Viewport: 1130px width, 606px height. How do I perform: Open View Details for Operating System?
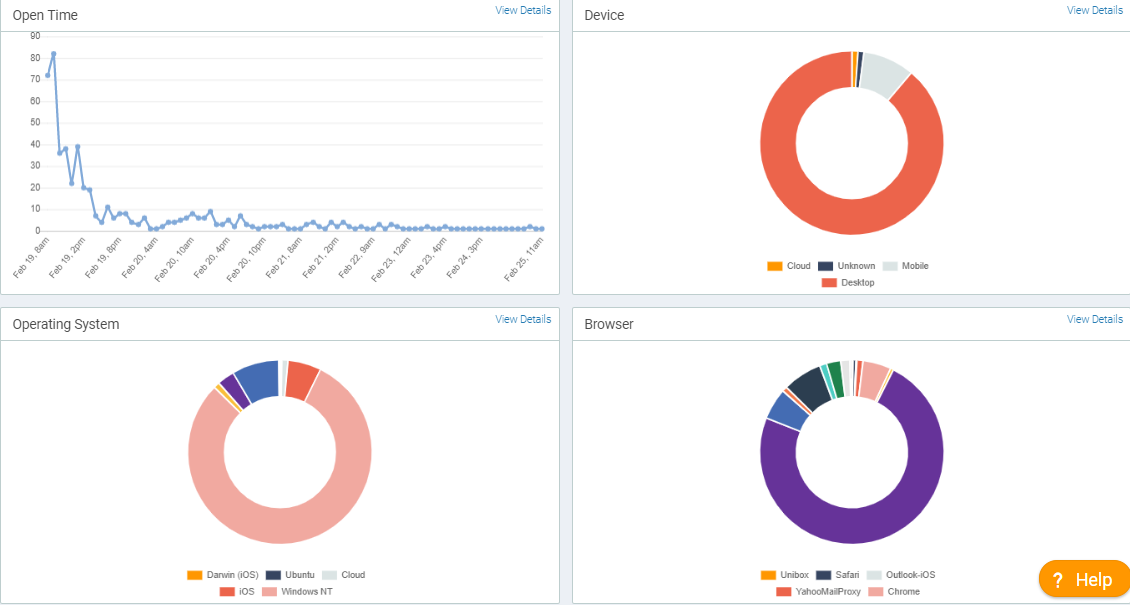point(522,319)
